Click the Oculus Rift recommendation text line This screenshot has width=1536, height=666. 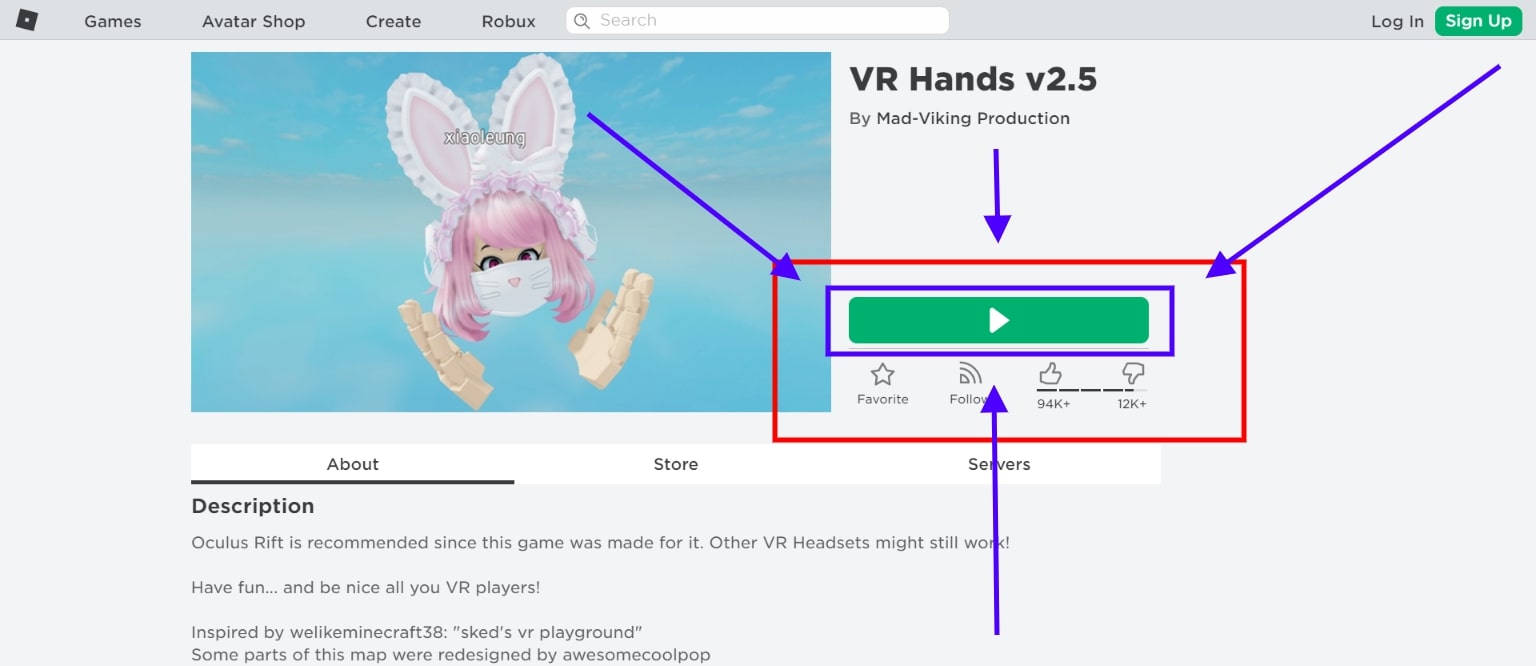tap(600, 543)
